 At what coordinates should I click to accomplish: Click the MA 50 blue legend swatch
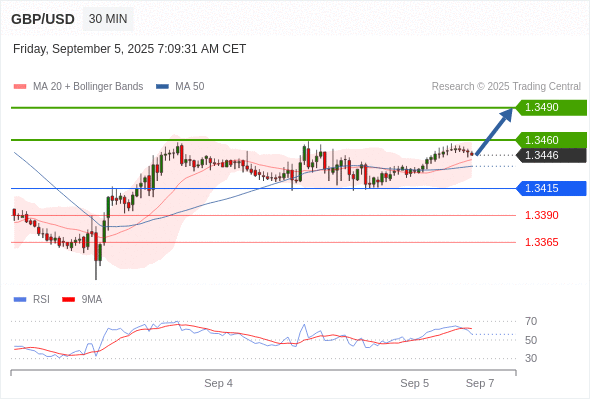(162, 87)
